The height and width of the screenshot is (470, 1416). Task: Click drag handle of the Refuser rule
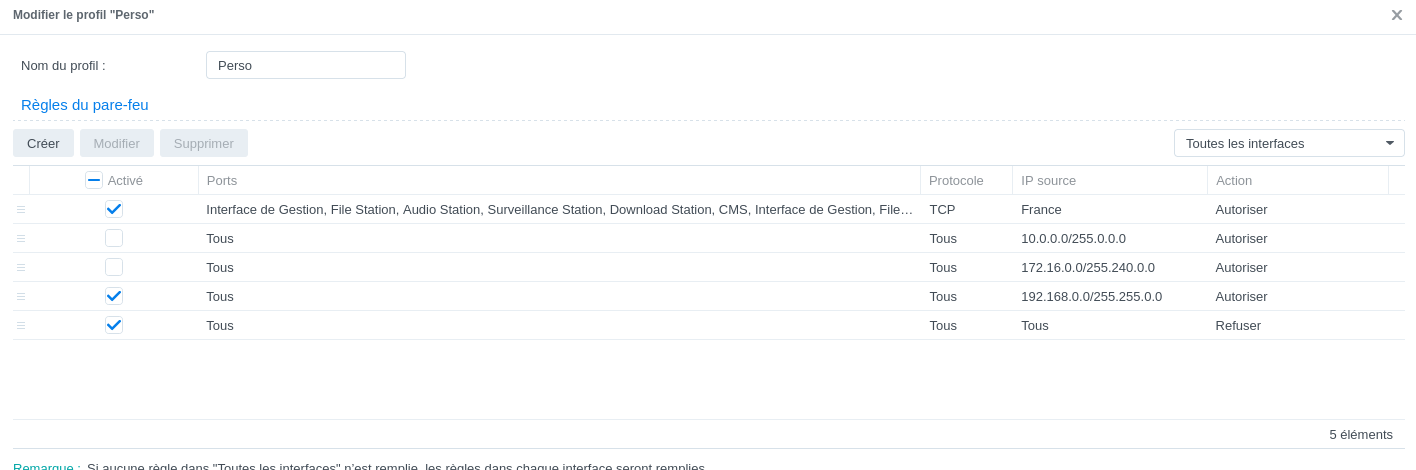pyautogui.click(x=21, y=326)
